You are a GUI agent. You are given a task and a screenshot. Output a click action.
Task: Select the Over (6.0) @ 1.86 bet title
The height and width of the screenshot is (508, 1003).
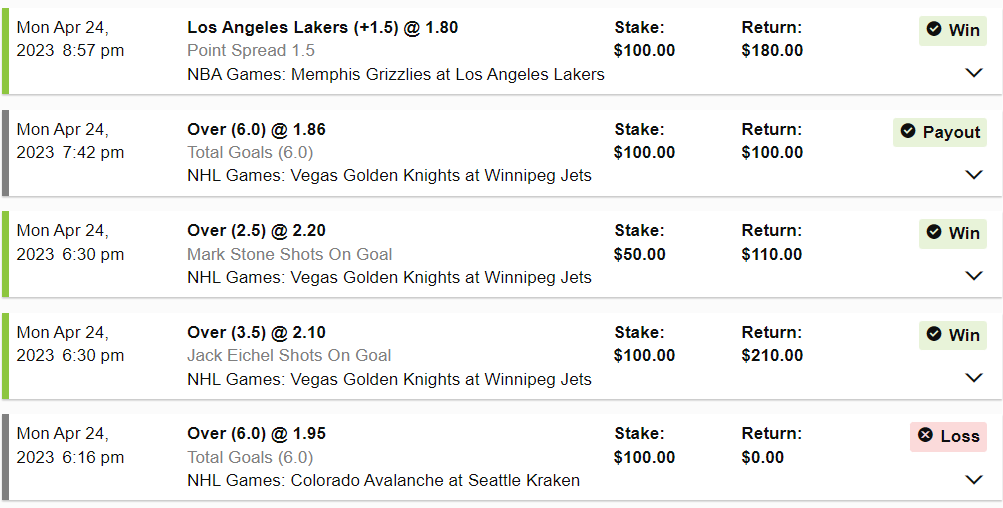(x=256, y=129)
